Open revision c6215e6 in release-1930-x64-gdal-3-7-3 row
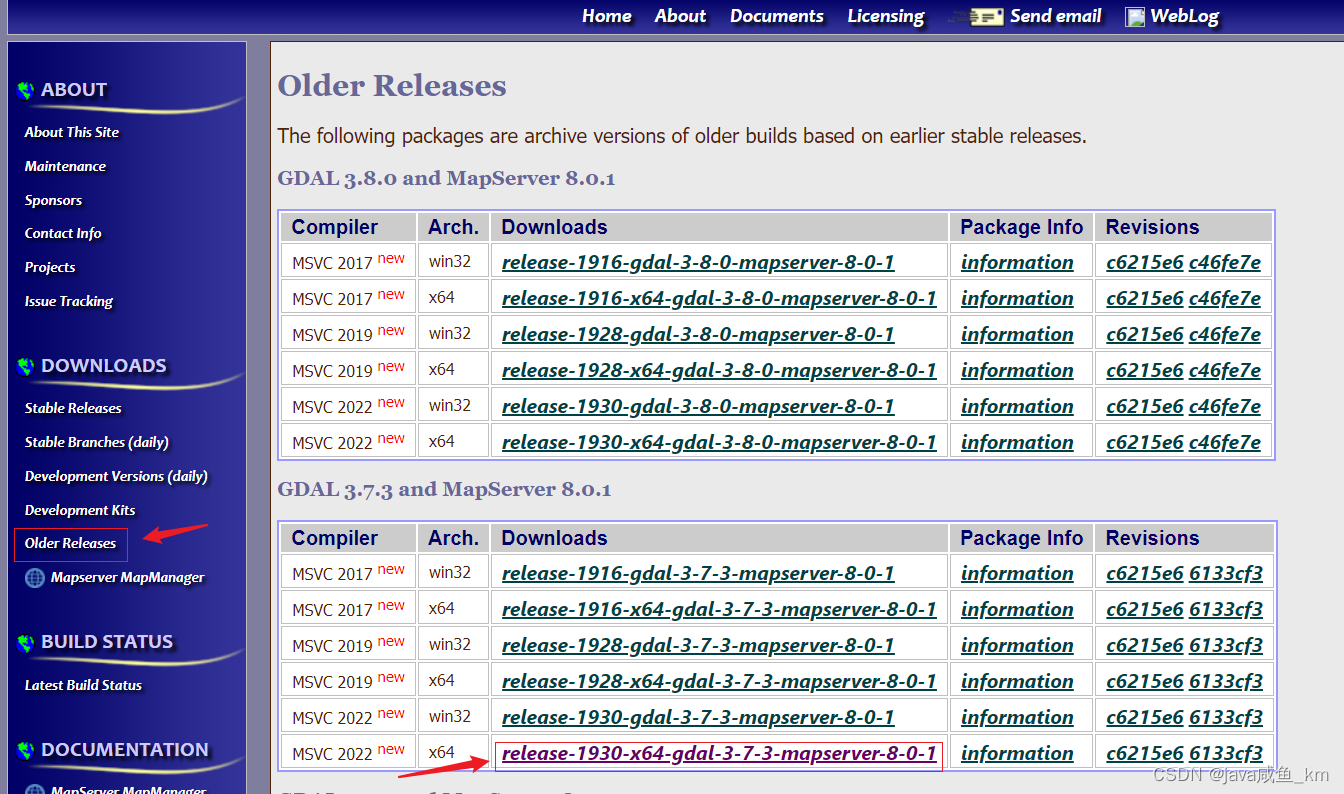1344x794 pixels. (x=1145, y=753)
